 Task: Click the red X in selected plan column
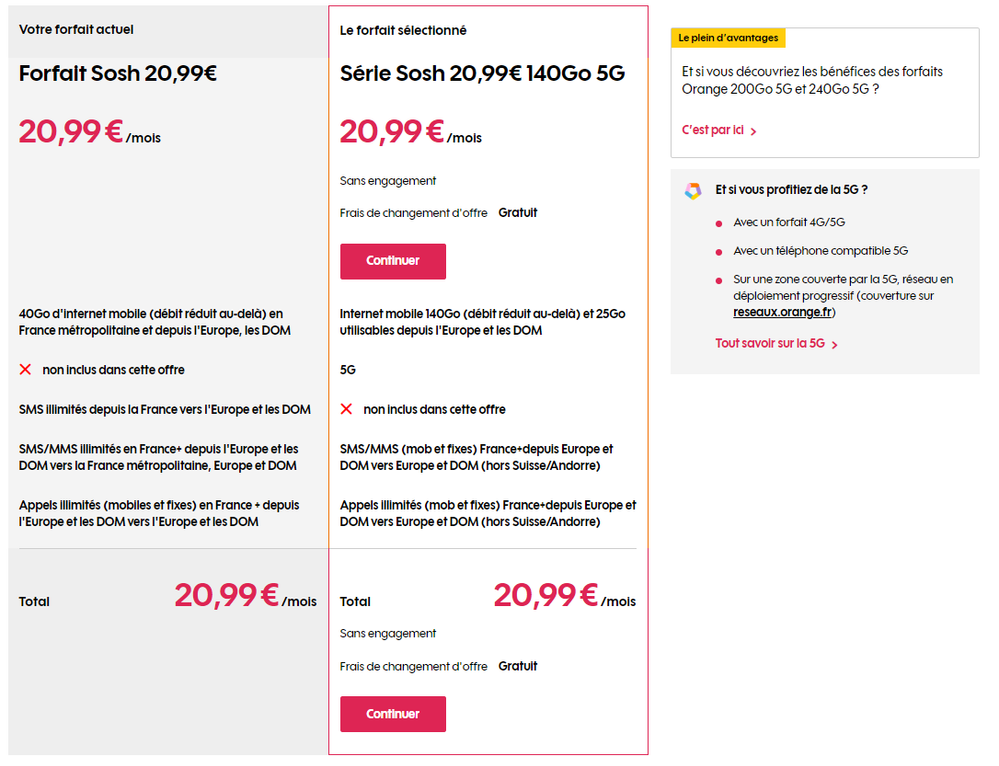[x=347, y=409]
